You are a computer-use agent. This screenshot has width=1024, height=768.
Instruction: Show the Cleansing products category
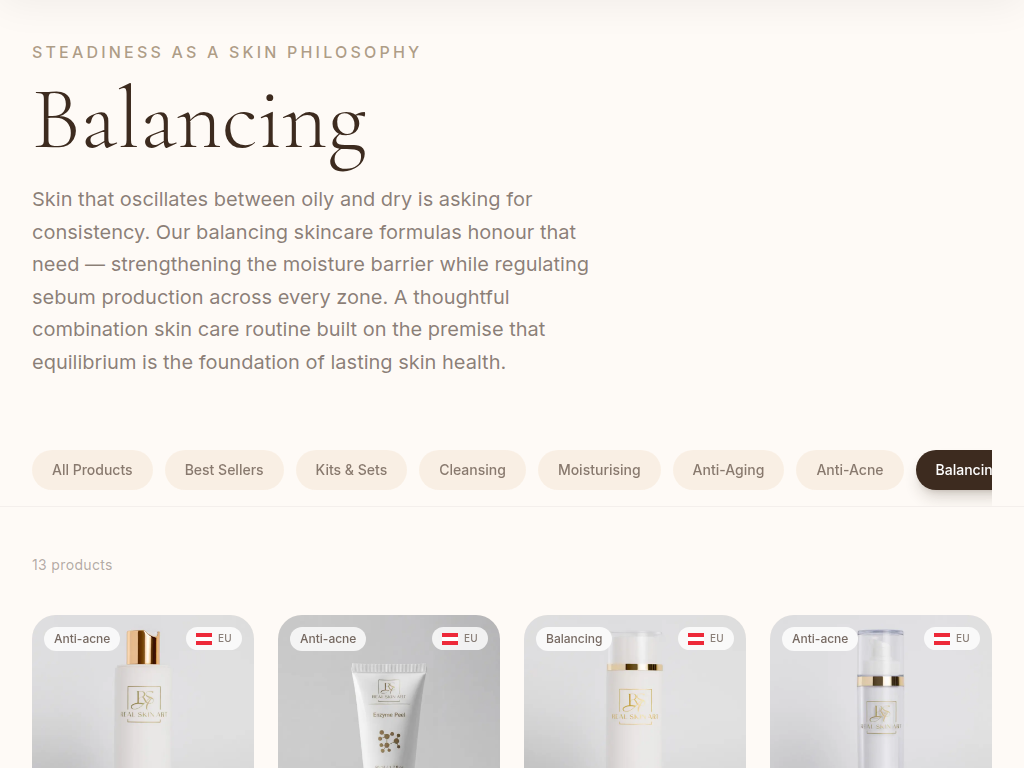(x=472, y=470)
